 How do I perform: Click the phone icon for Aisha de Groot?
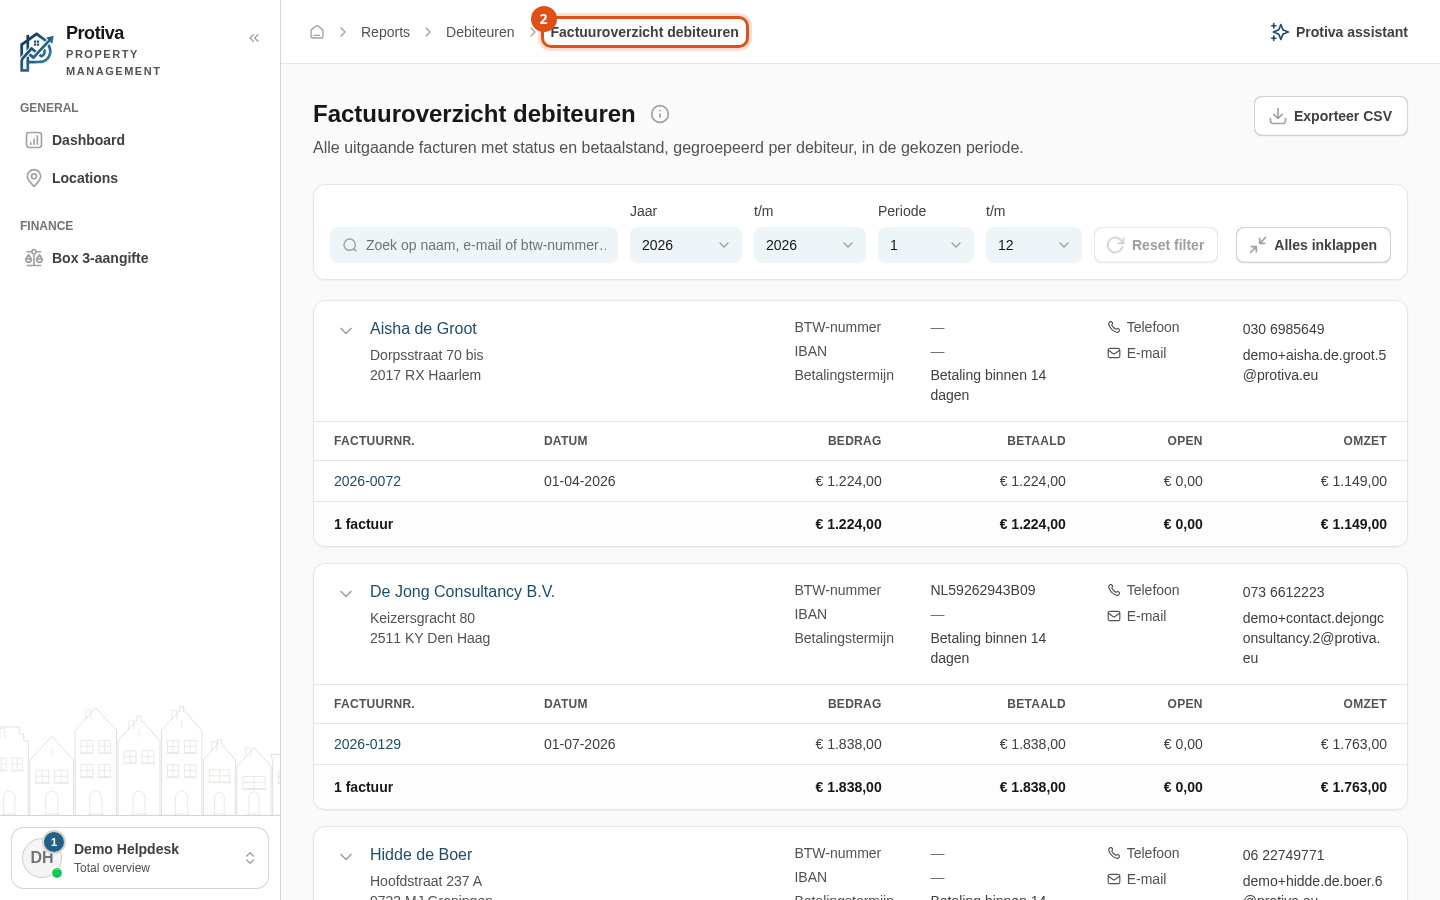pyautogui.click(x=1114, y=327)
